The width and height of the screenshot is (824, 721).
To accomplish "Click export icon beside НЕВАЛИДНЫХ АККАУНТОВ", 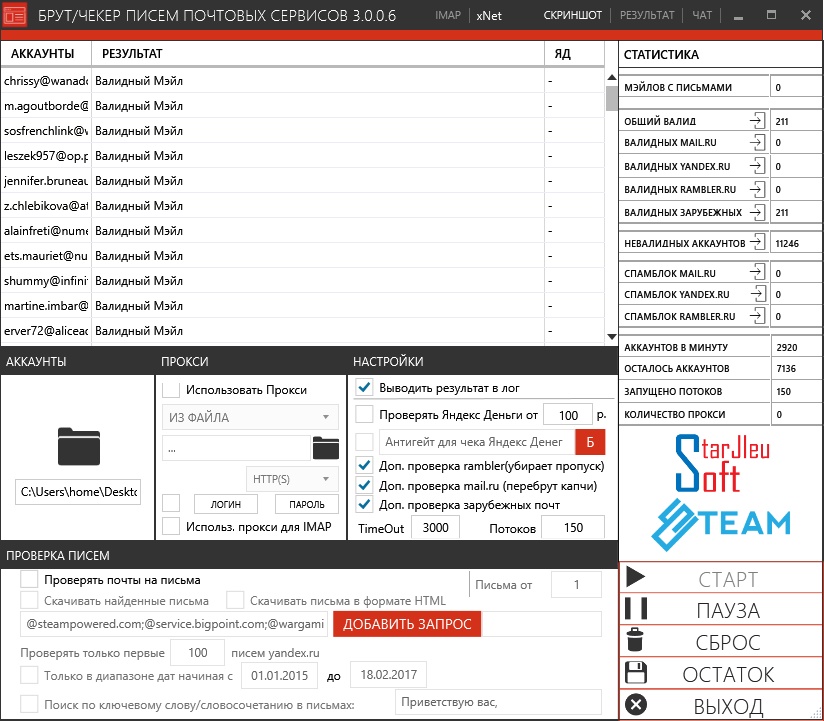I will point(757,242).
